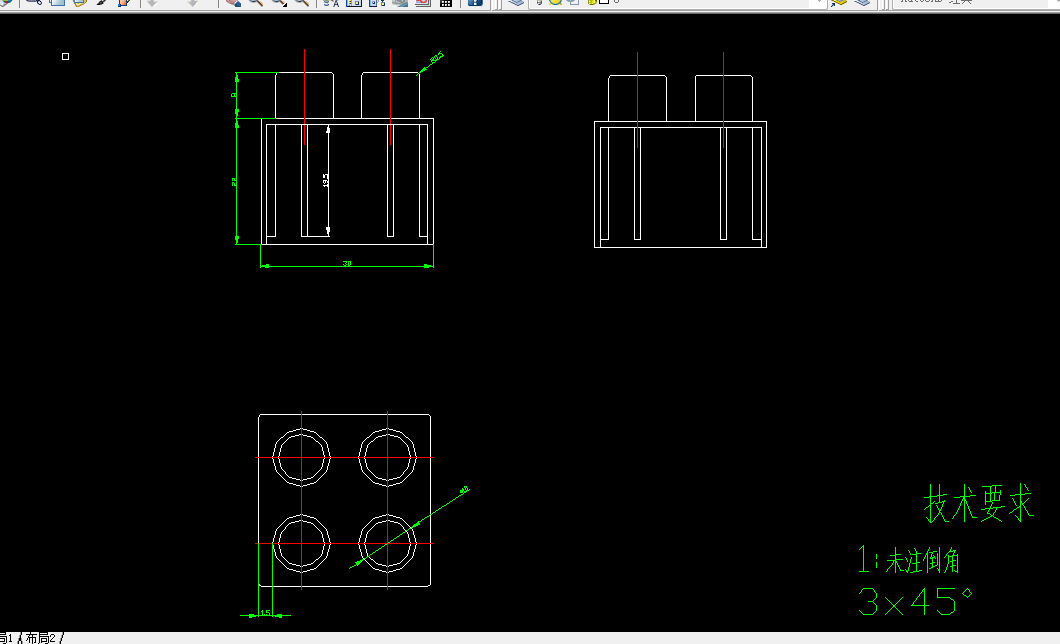Select the R0.5 radius dimension text

pyautogui.click(x=437, y=57)
